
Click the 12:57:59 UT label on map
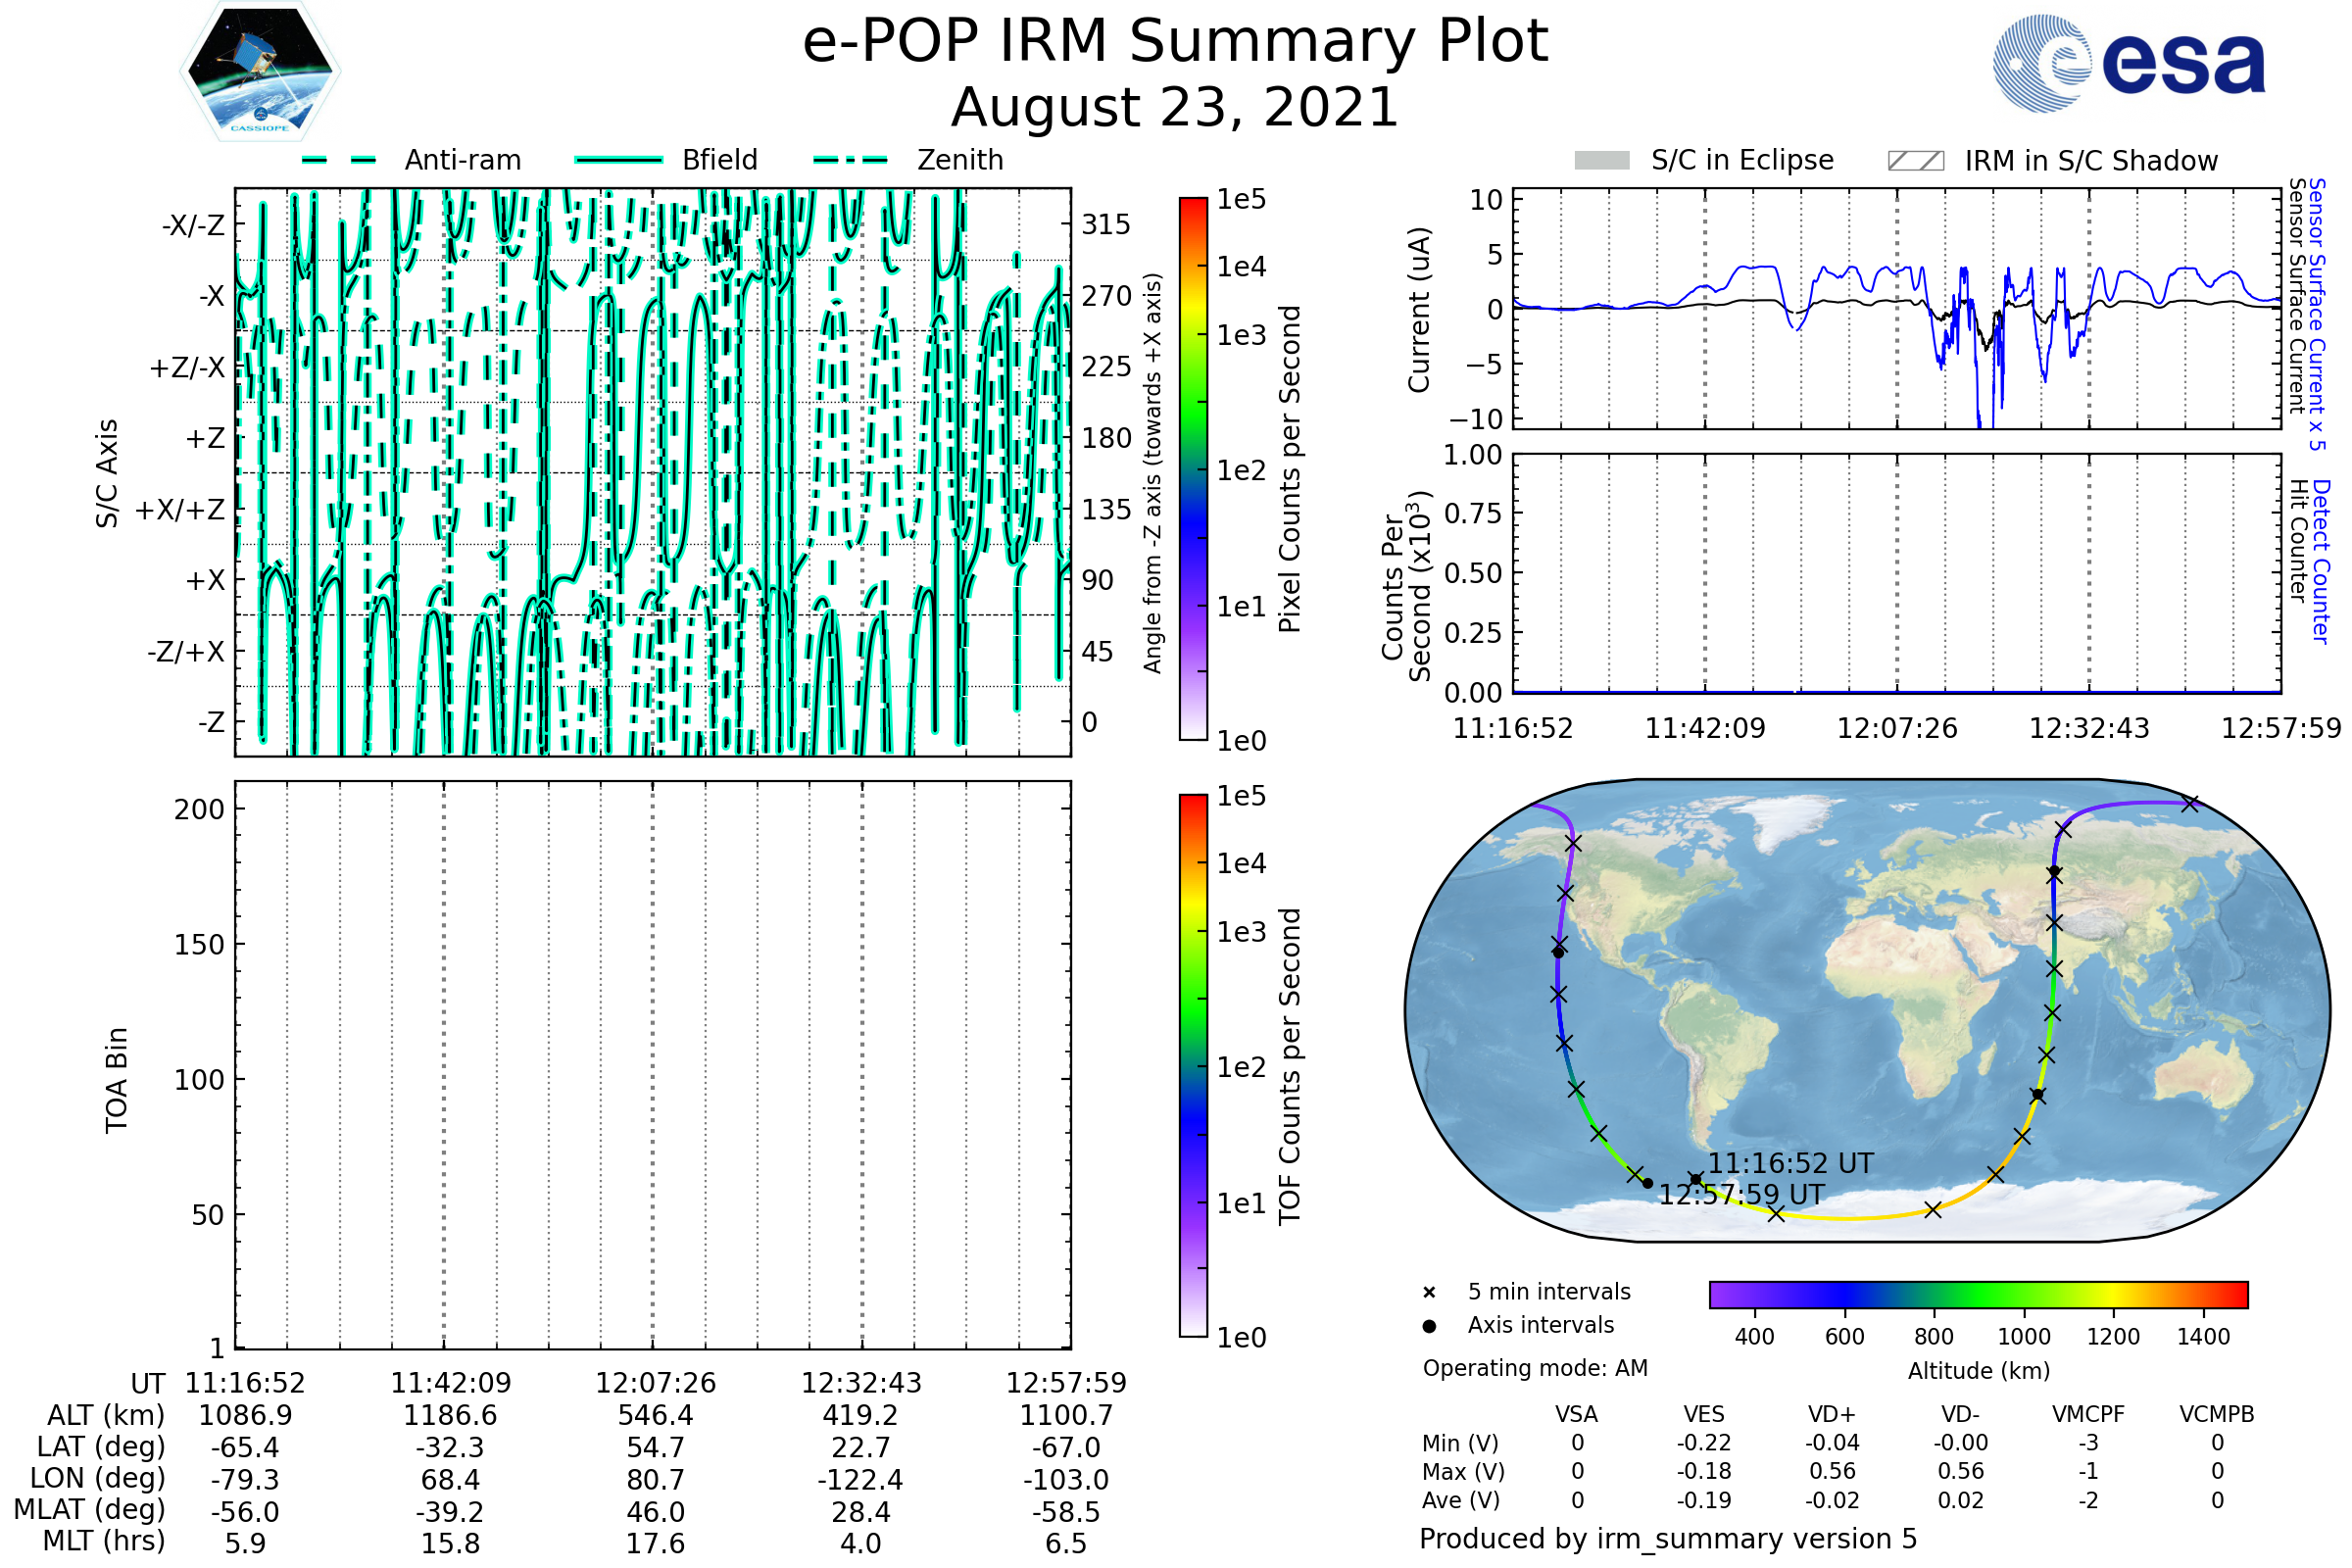[1741, 1195]
